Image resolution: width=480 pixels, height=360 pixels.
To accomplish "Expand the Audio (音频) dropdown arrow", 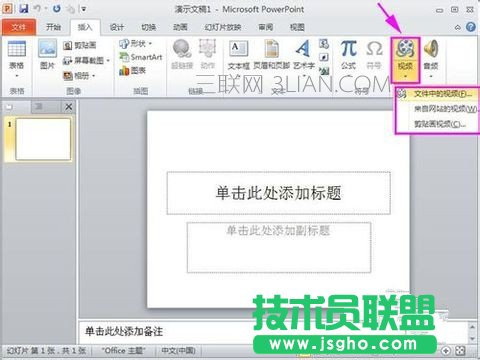I will coord(431,76).
